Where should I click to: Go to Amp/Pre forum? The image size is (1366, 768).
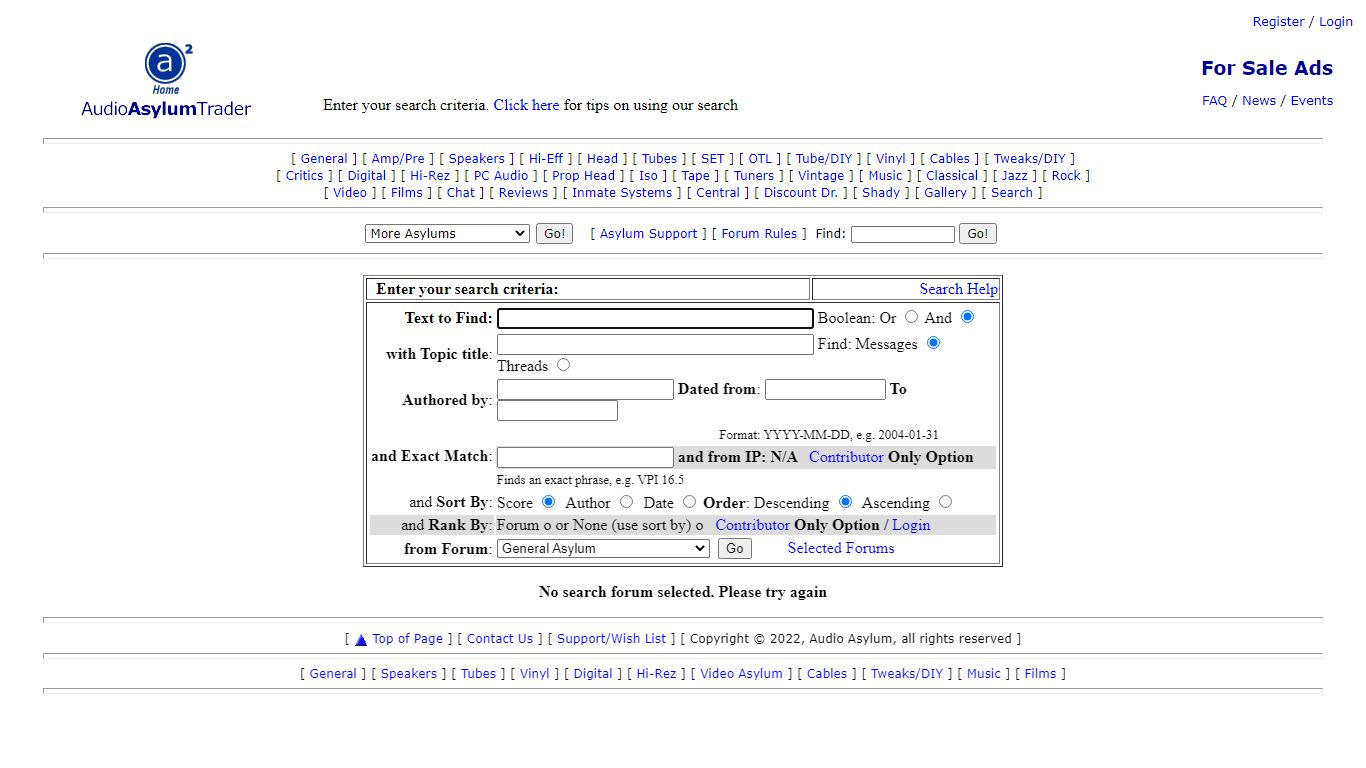tap(398, 158)
